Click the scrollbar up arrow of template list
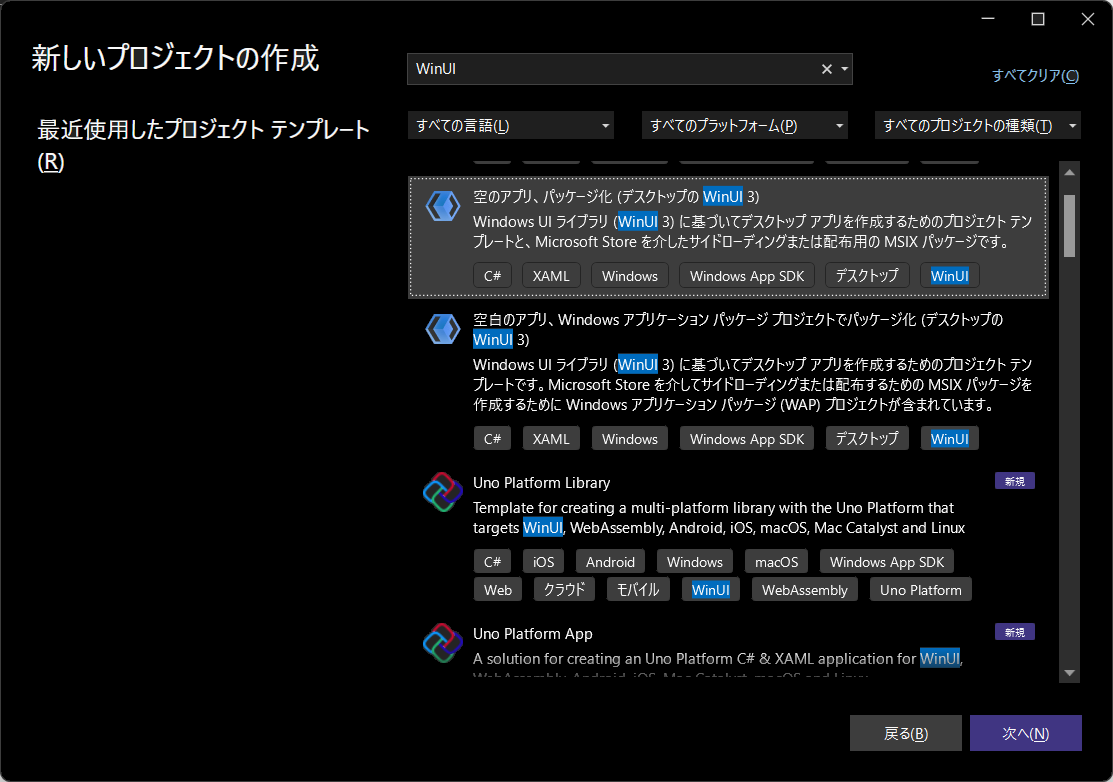 coord(1070,172)
